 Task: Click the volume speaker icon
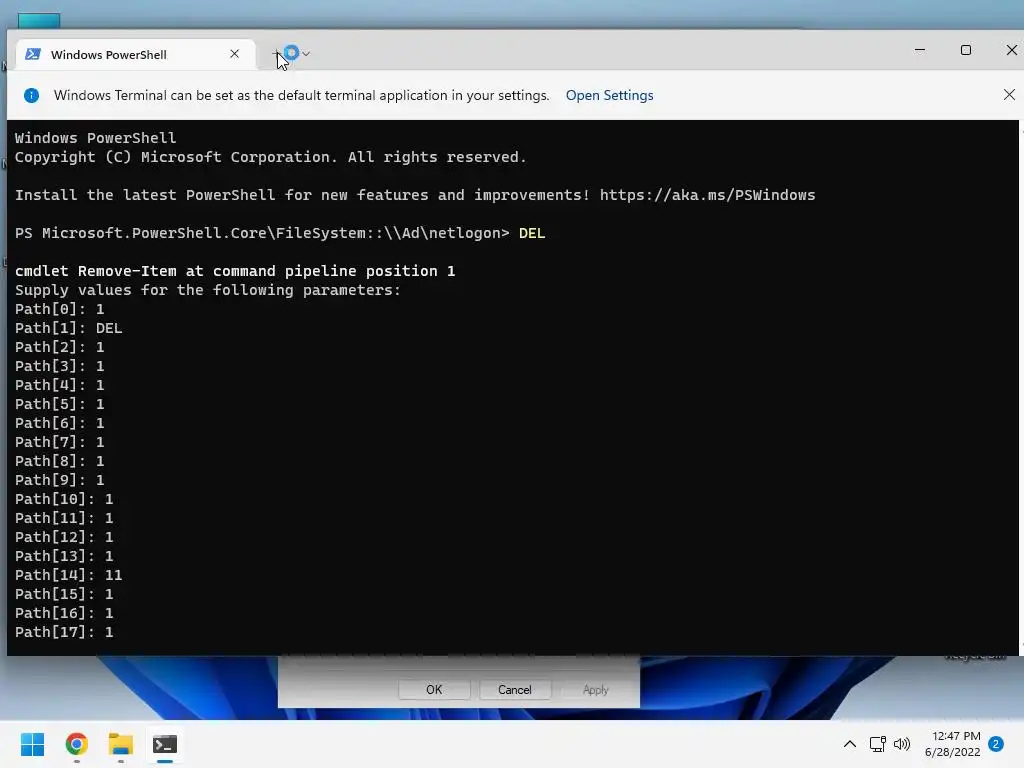coord(902,744)
